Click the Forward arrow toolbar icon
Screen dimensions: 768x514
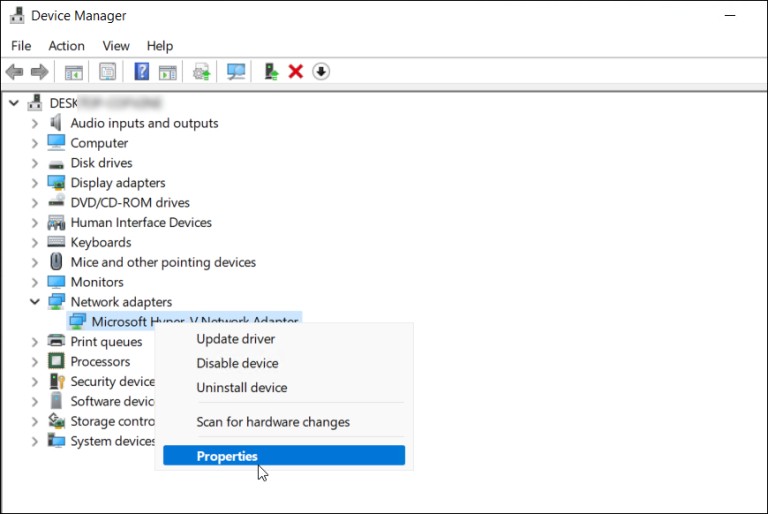[x=40, y=72]
